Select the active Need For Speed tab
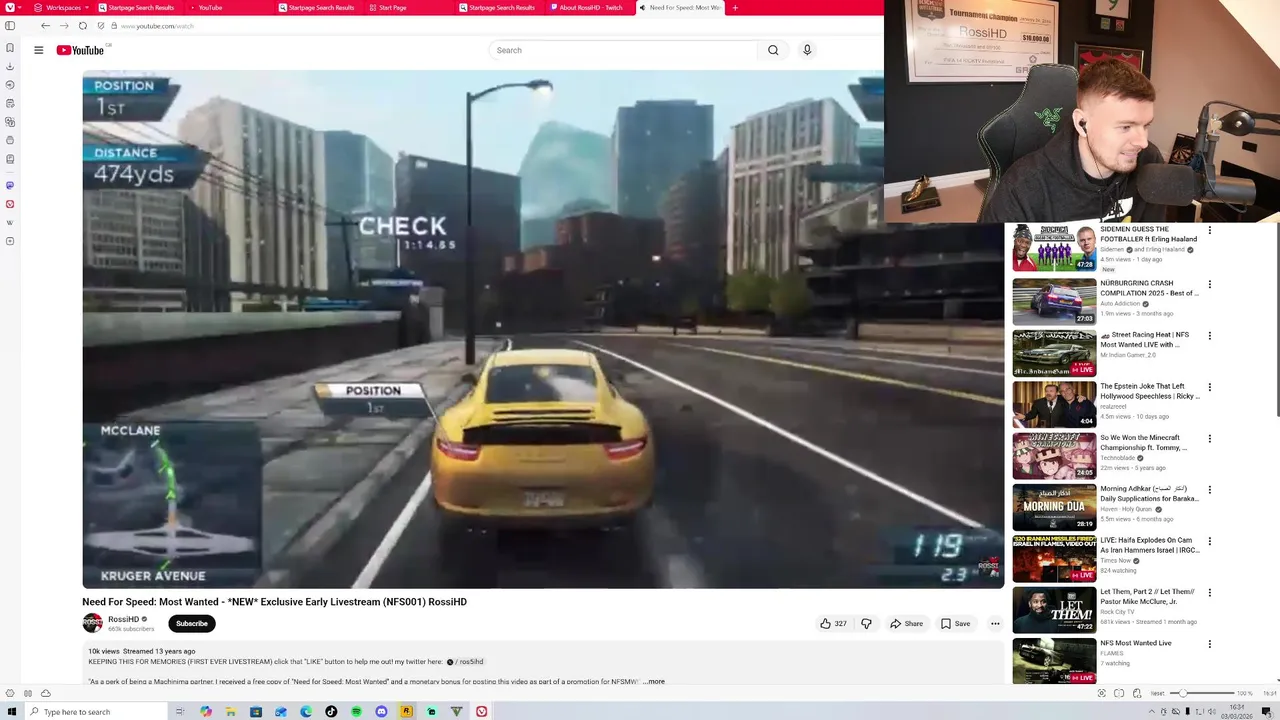The width and height of the screenshot is (1280, 720). click(x=680, y=8)
